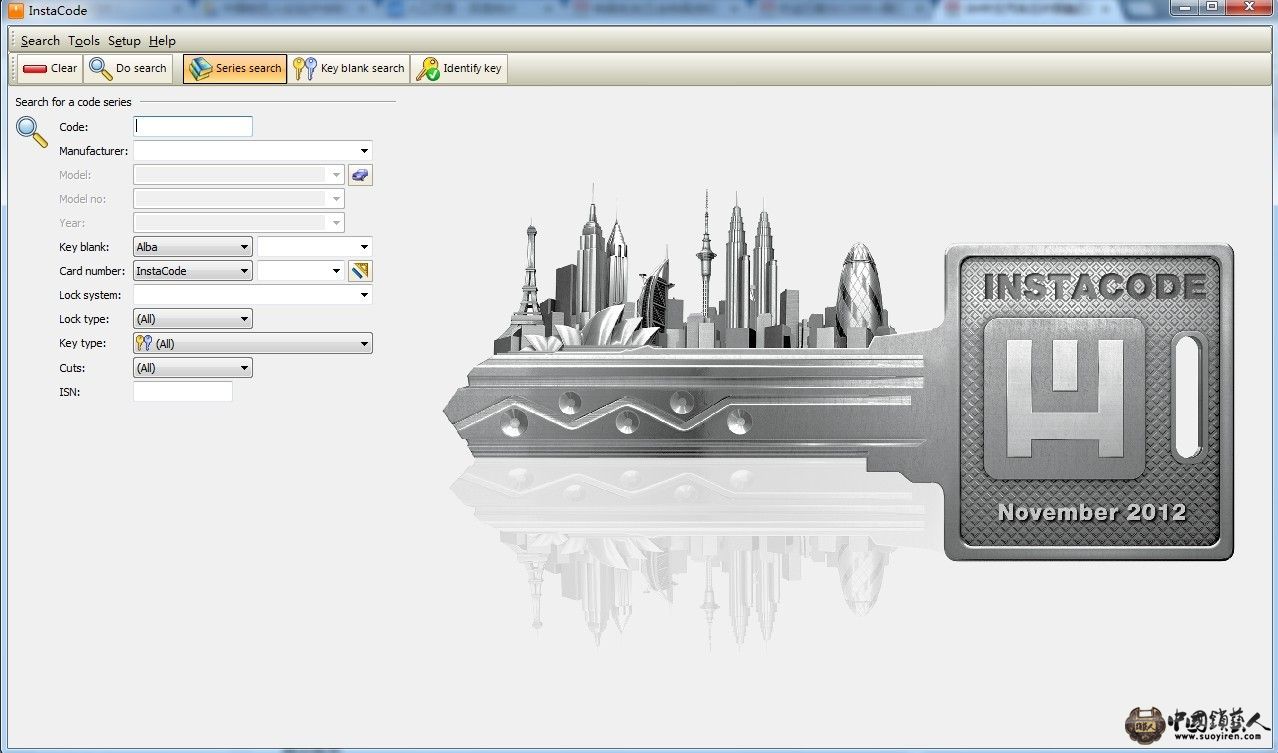This screenshot has height=753, width=1278.
Task: Open the Help menu
Action: coord(162,41)
